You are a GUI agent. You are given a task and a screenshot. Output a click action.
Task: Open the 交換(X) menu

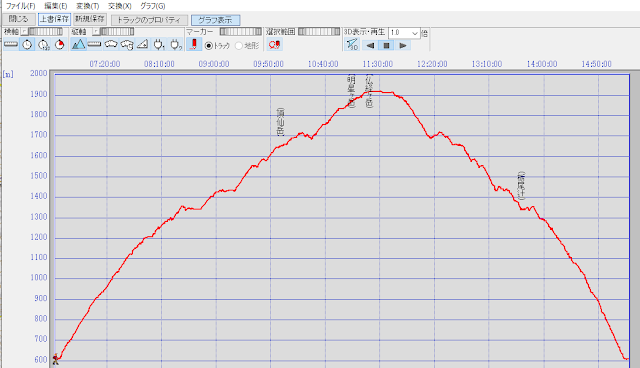click(120, 6)
